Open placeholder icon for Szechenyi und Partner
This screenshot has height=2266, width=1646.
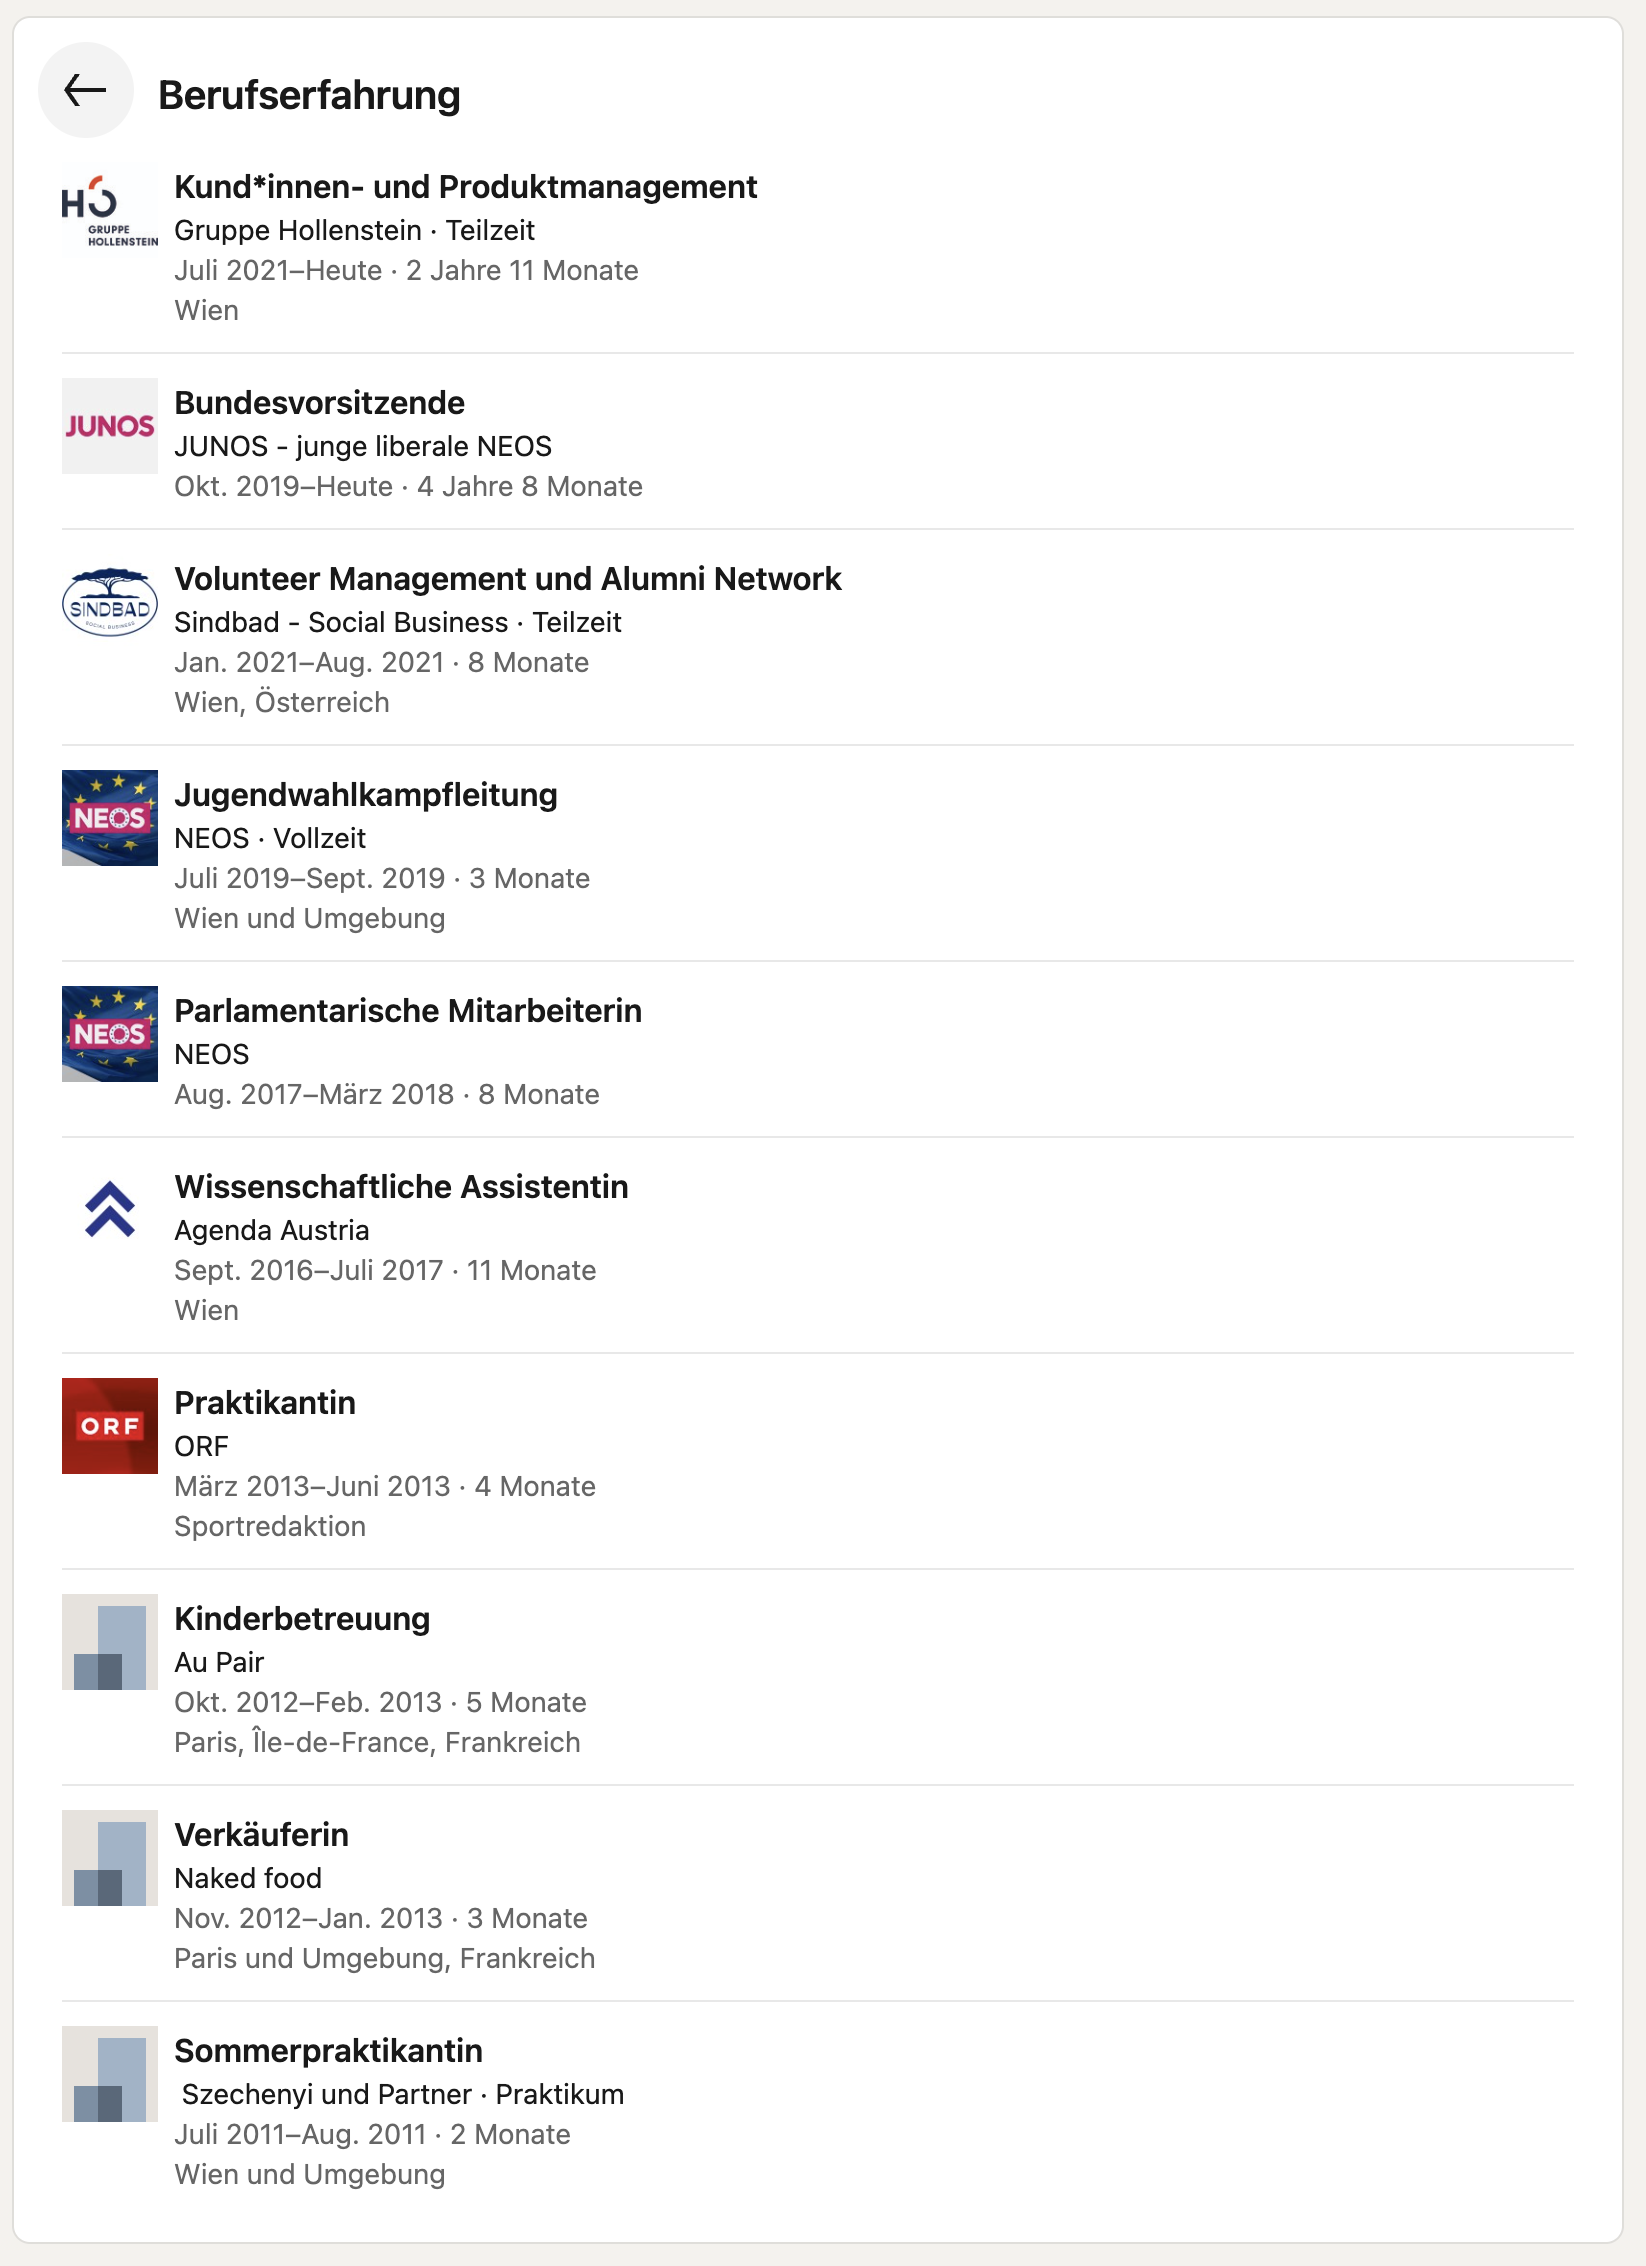110,2074
